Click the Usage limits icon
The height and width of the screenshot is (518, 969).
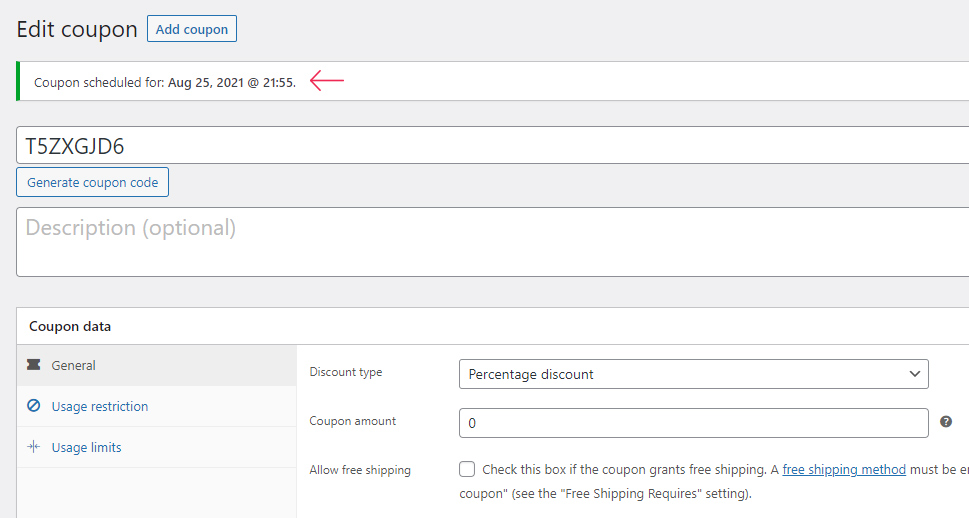pyautogui.click(x=34, y=447)
